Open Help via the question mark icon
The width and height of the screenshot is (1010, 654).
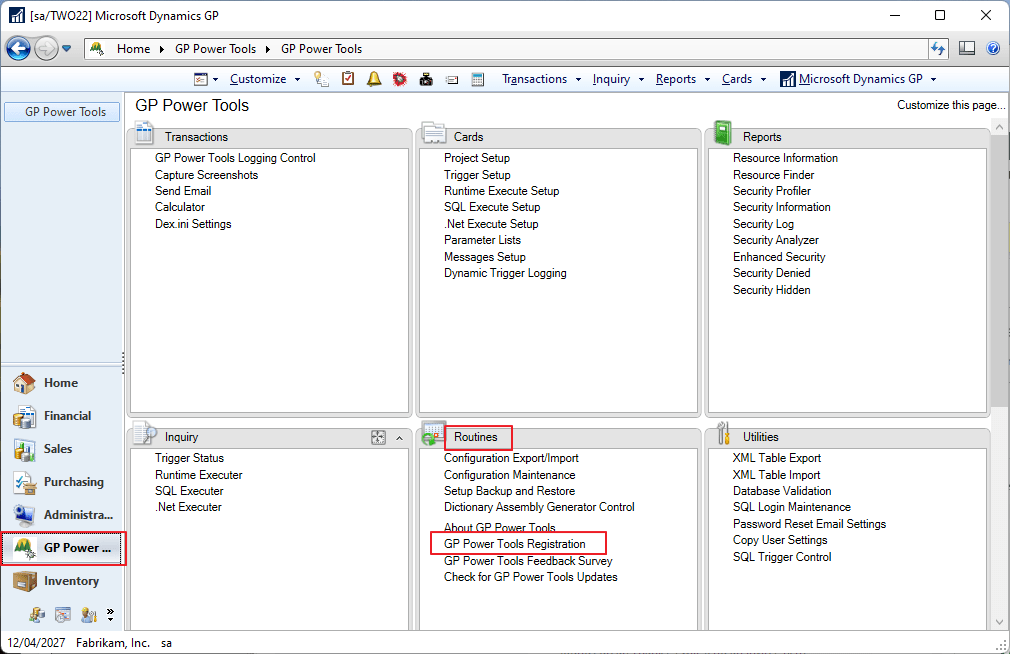(x=992, y=48)
